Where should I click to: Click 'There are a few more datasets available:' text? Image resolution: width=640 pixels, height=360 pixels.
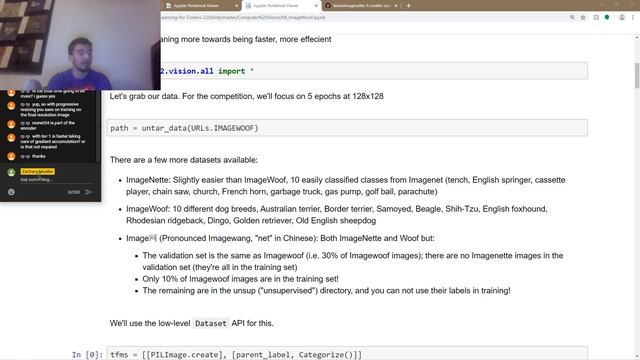(184, 160)
